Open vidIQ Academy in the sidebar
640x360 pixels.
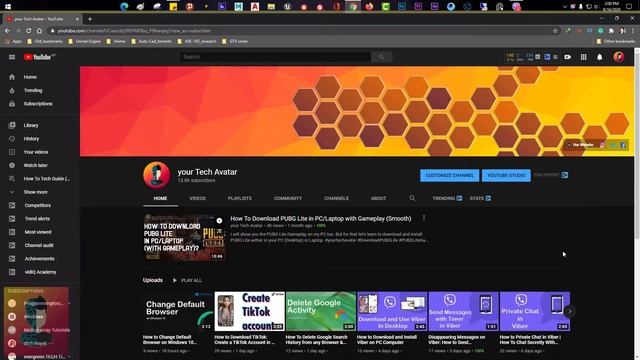tap(40, 272)
